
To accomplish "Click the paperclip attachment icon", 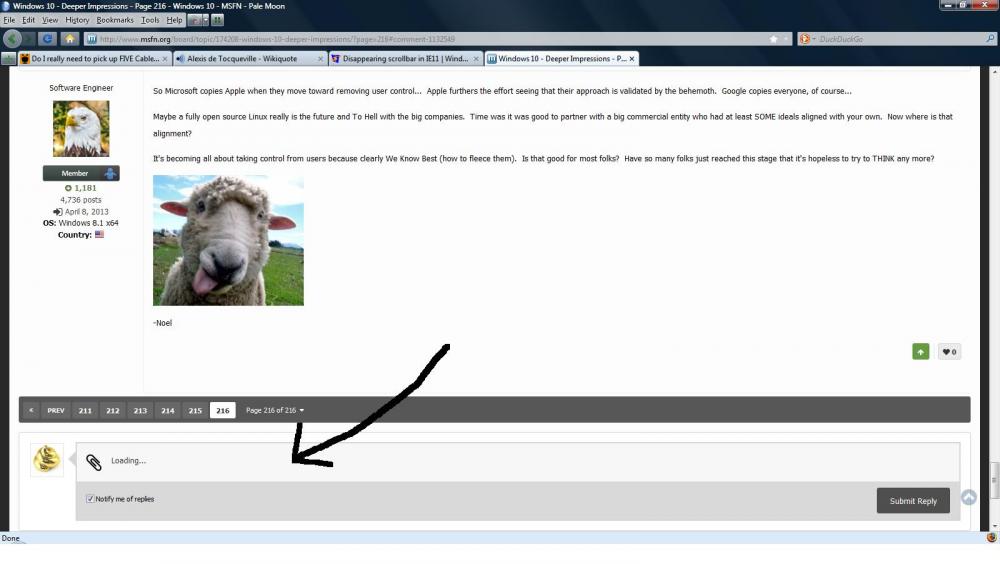I will (x=94, y=462).
